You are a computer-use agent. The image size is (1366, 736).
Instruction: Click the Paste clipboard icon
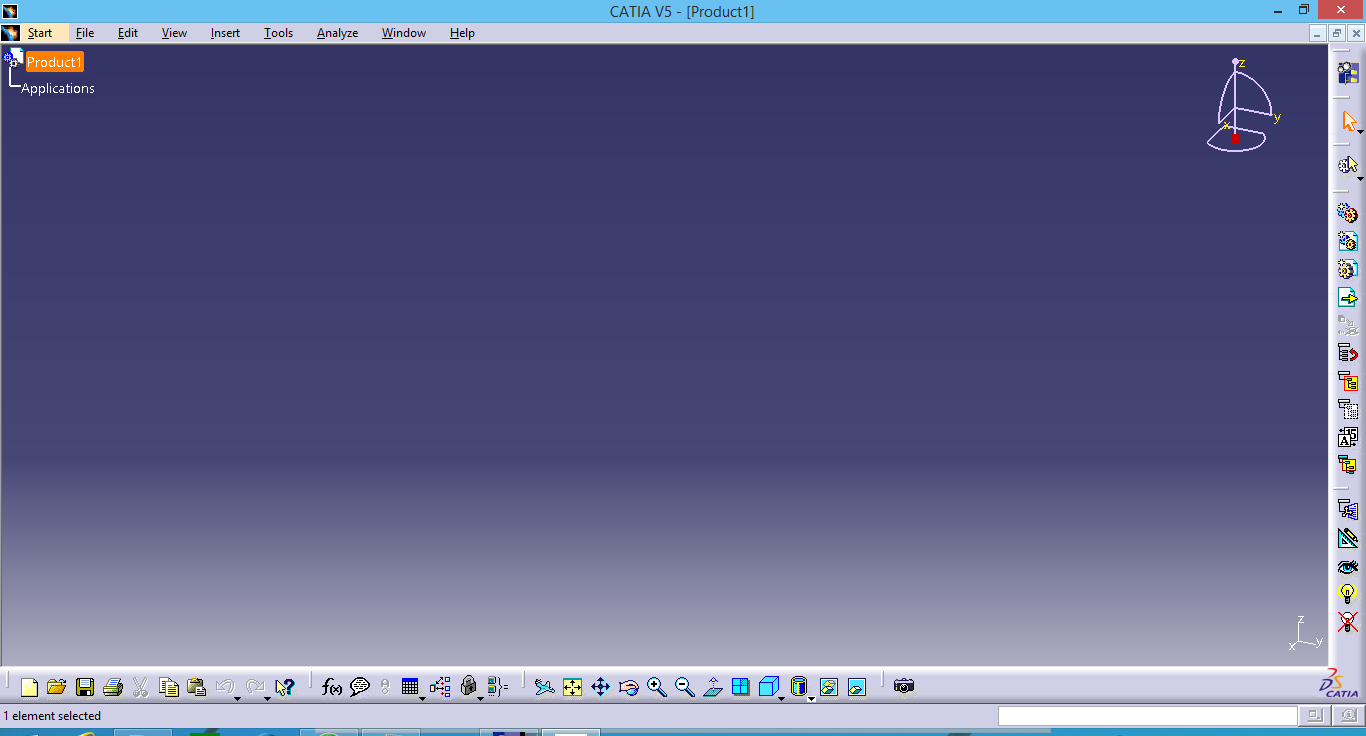pyautogui.click(x=197, y=687)
